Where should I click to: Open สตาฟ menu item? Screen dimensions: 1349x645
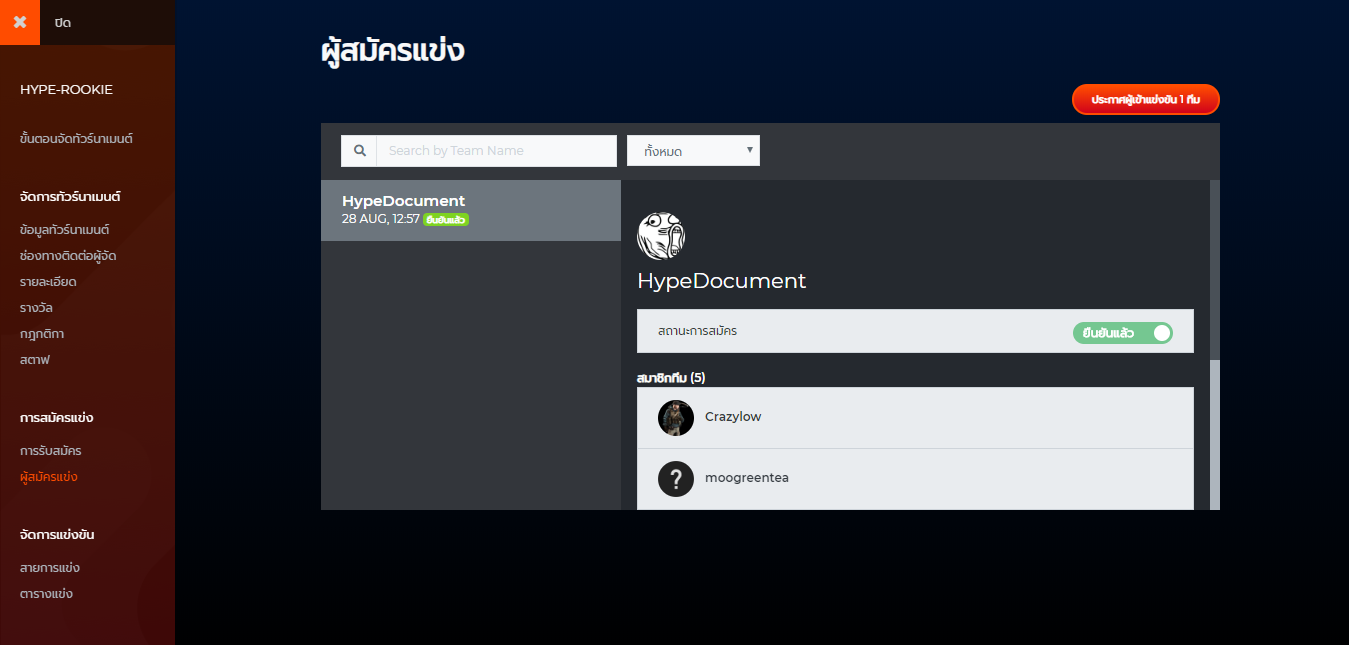tap(34, 360)
